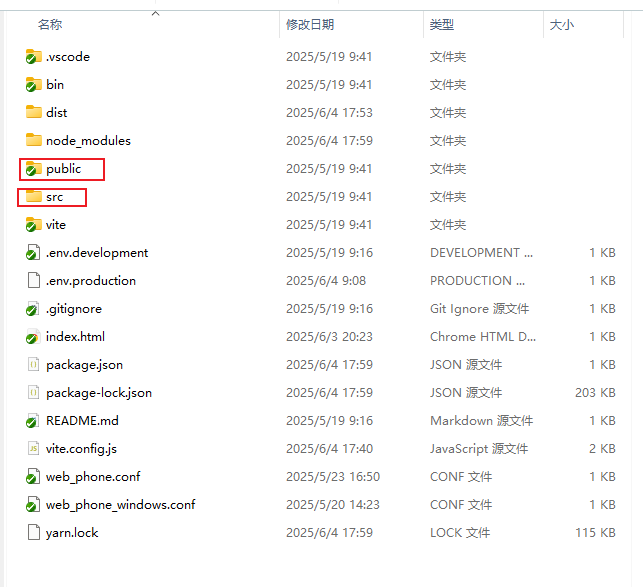Select the .vscode folder name
This screenshot has height=587, width=643.
tap(68, 57)
